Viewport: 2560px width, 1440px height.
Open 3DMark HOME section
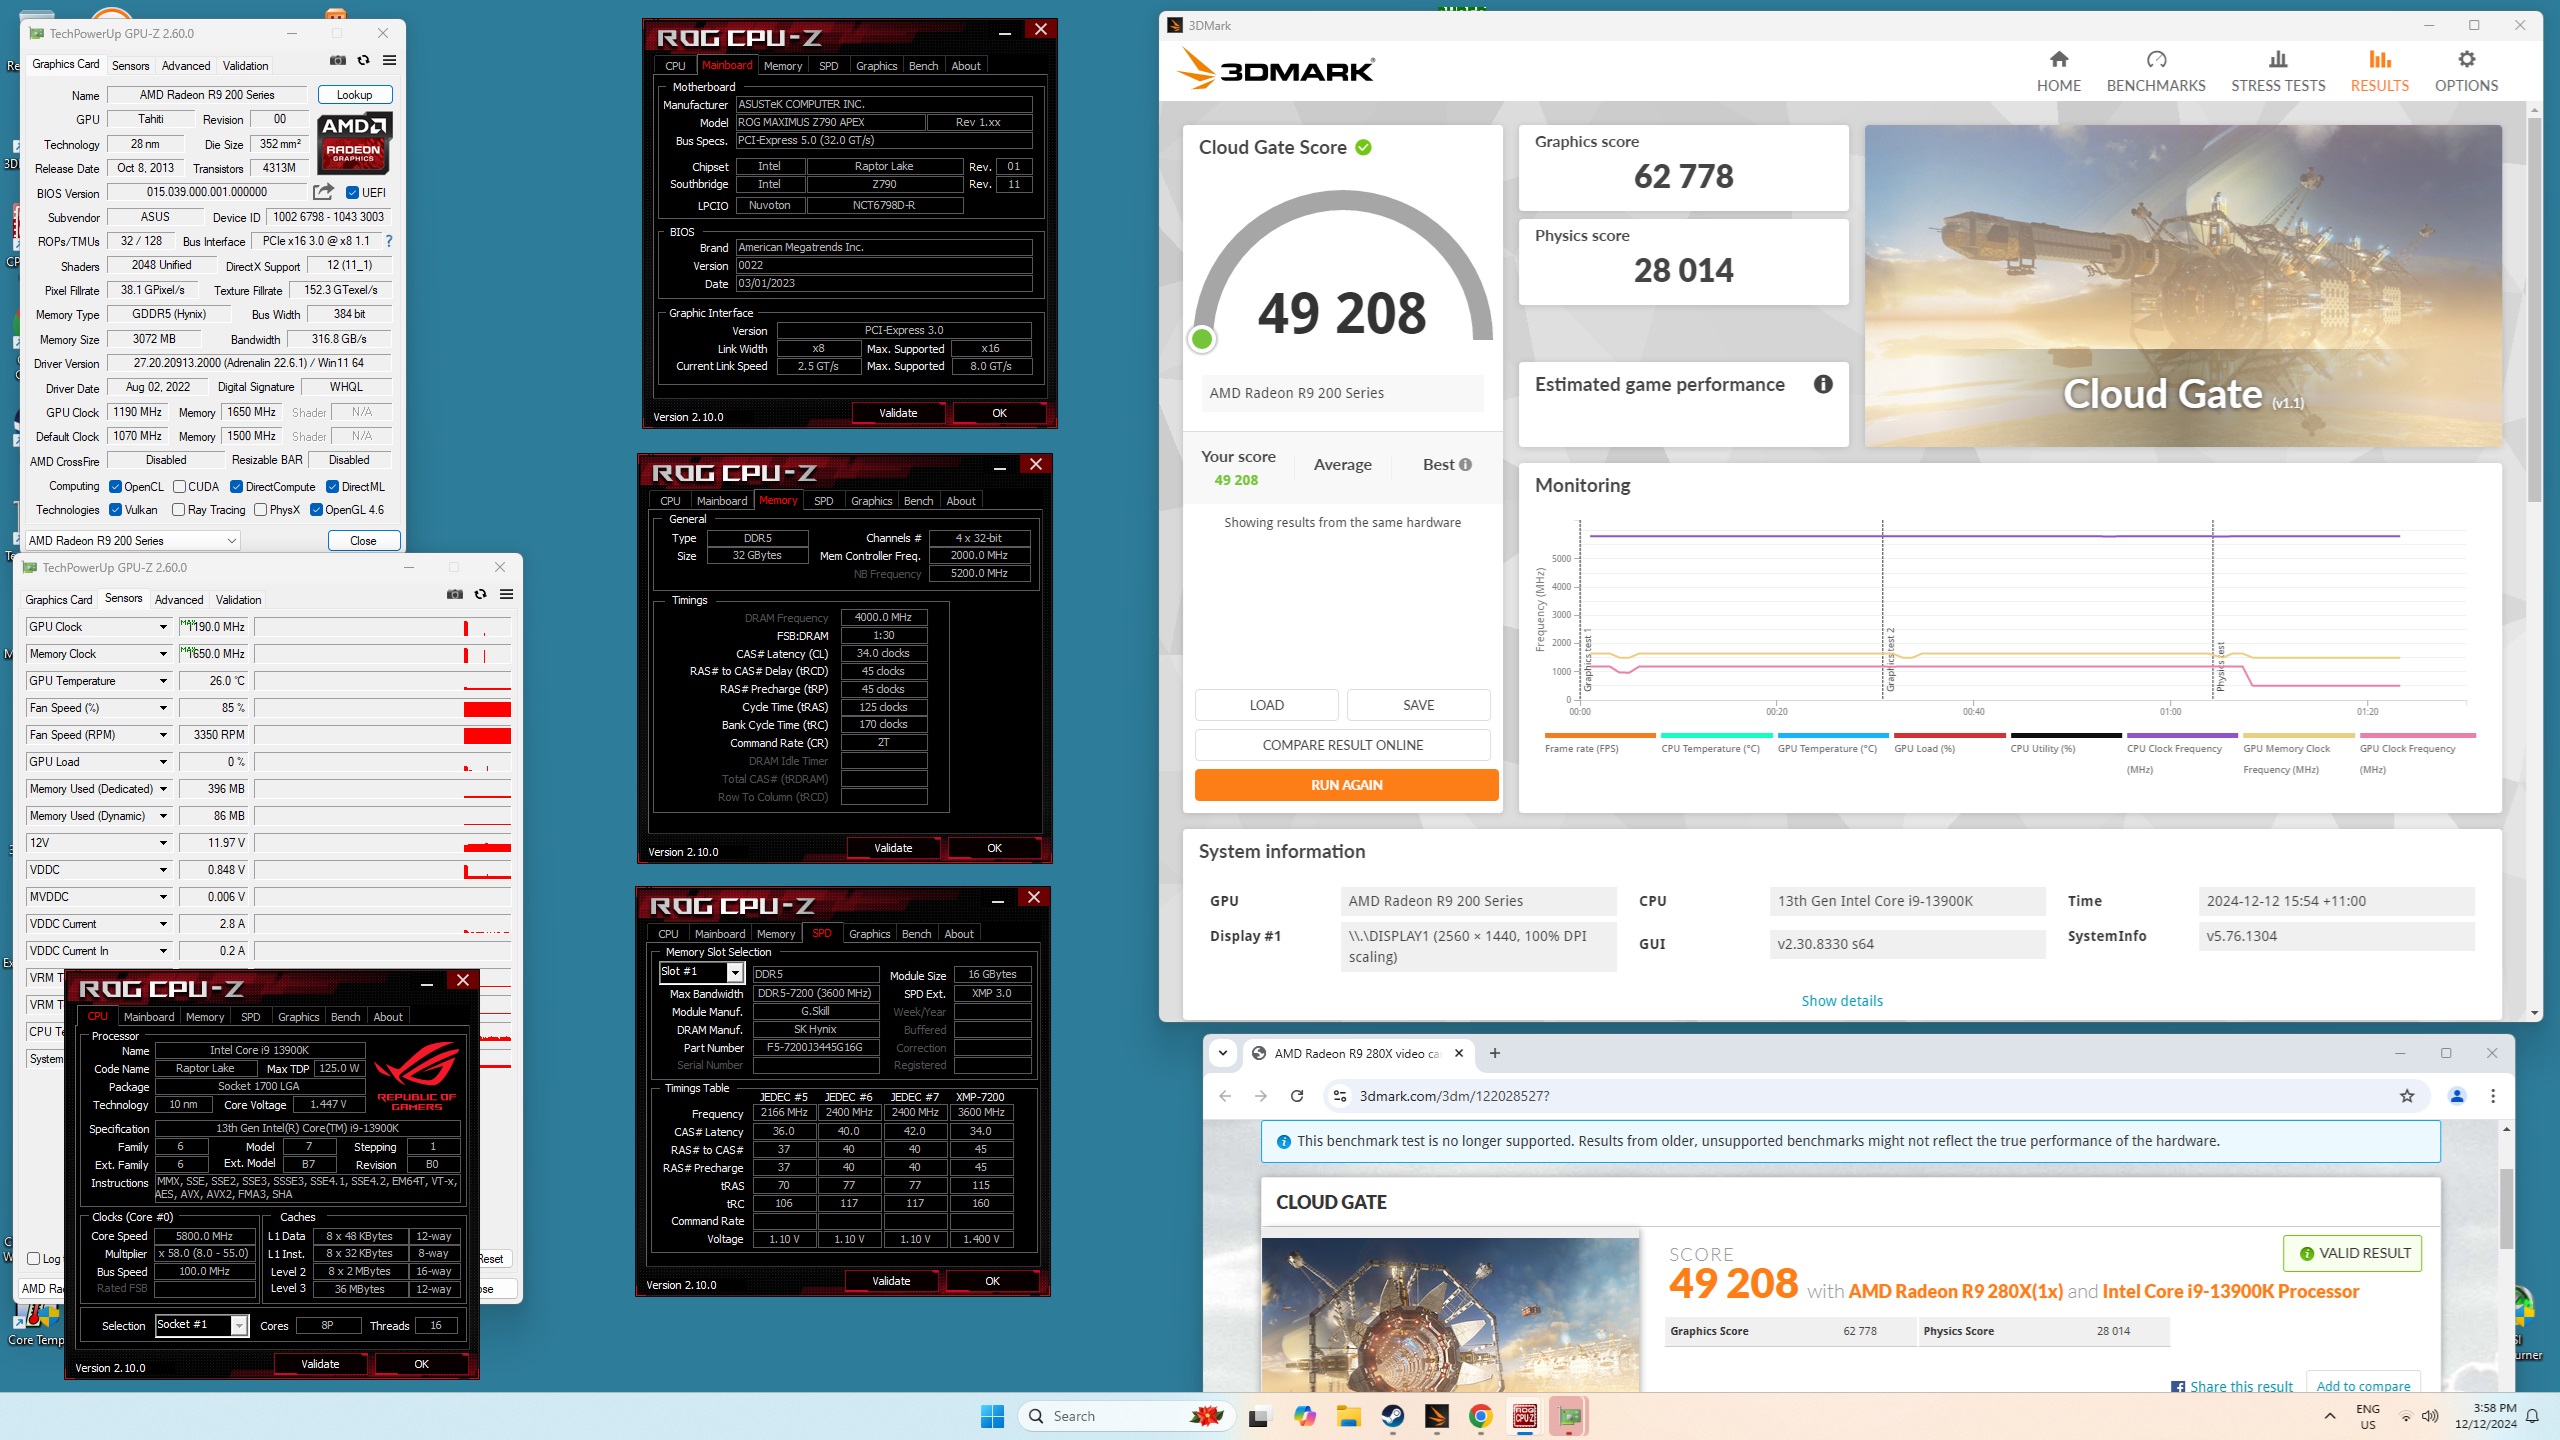(2058, 72)
